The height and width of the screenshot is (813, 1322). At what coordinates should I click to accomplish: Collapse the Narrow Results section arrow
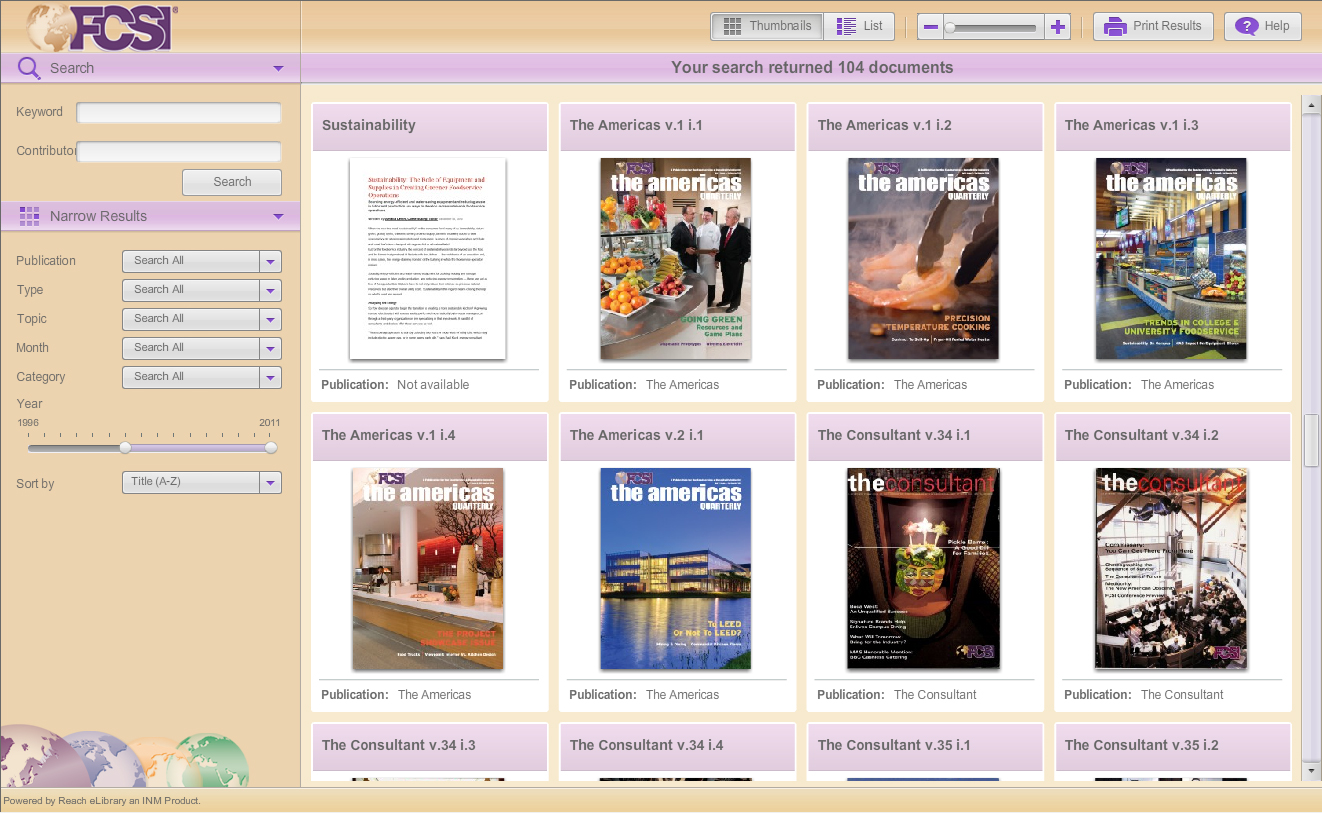tap(278, 216)
